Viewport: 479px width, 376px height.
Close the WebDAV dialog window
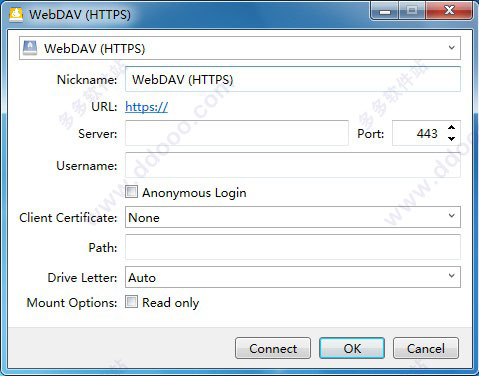pos(449,11)
